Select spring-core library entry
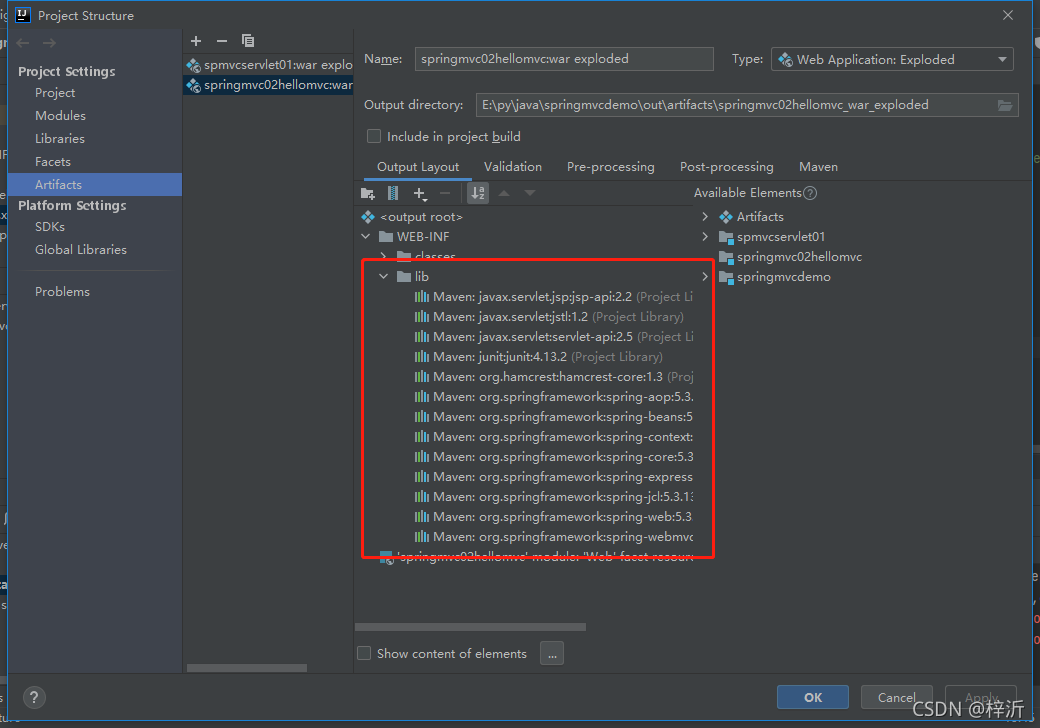This screenshot has width=1040, height=728. 553,457
